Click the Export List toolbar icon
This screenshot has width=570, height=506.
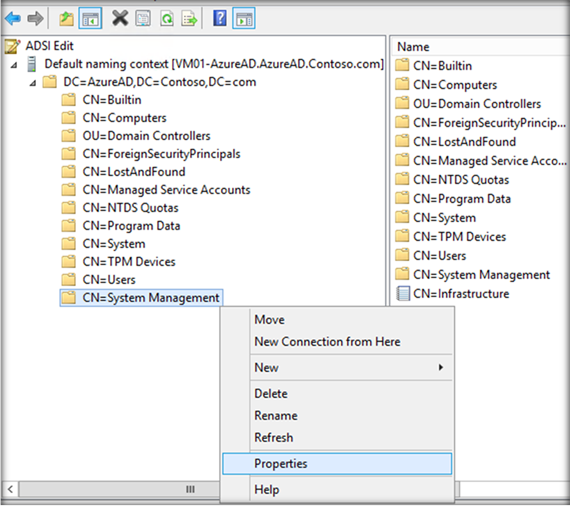(189, 18)
